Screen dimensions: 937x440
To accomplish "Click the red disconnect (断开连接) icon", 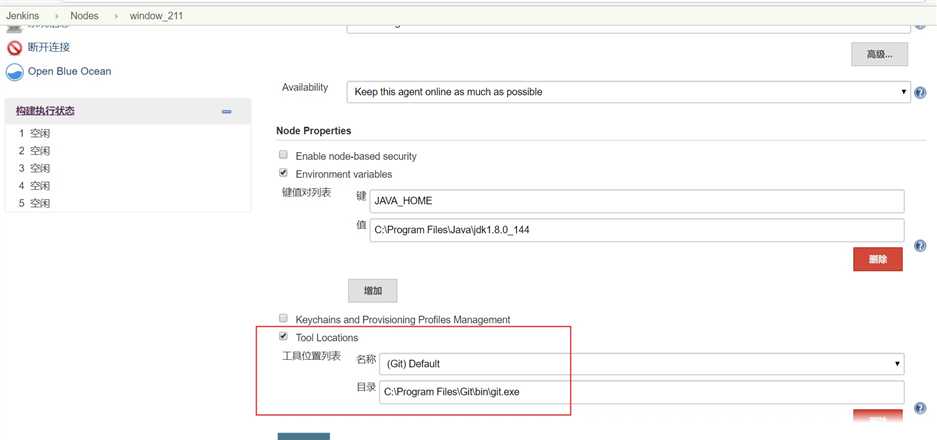I will (14, 48).
